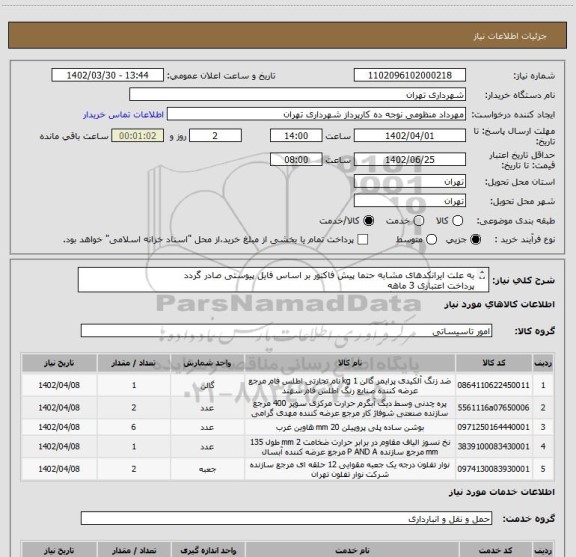Step the description text area spinner arrows
Screen dimensions: 576x557
482,275
